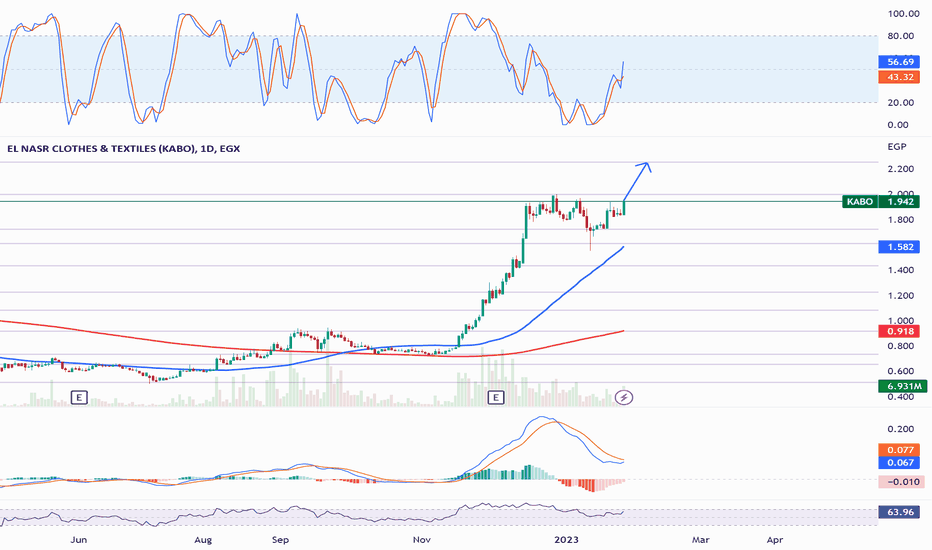Click the orange 0.077 MACD signal label
Image resolution: width=932 pixels, height=550 pixels.
coord(900,450)
